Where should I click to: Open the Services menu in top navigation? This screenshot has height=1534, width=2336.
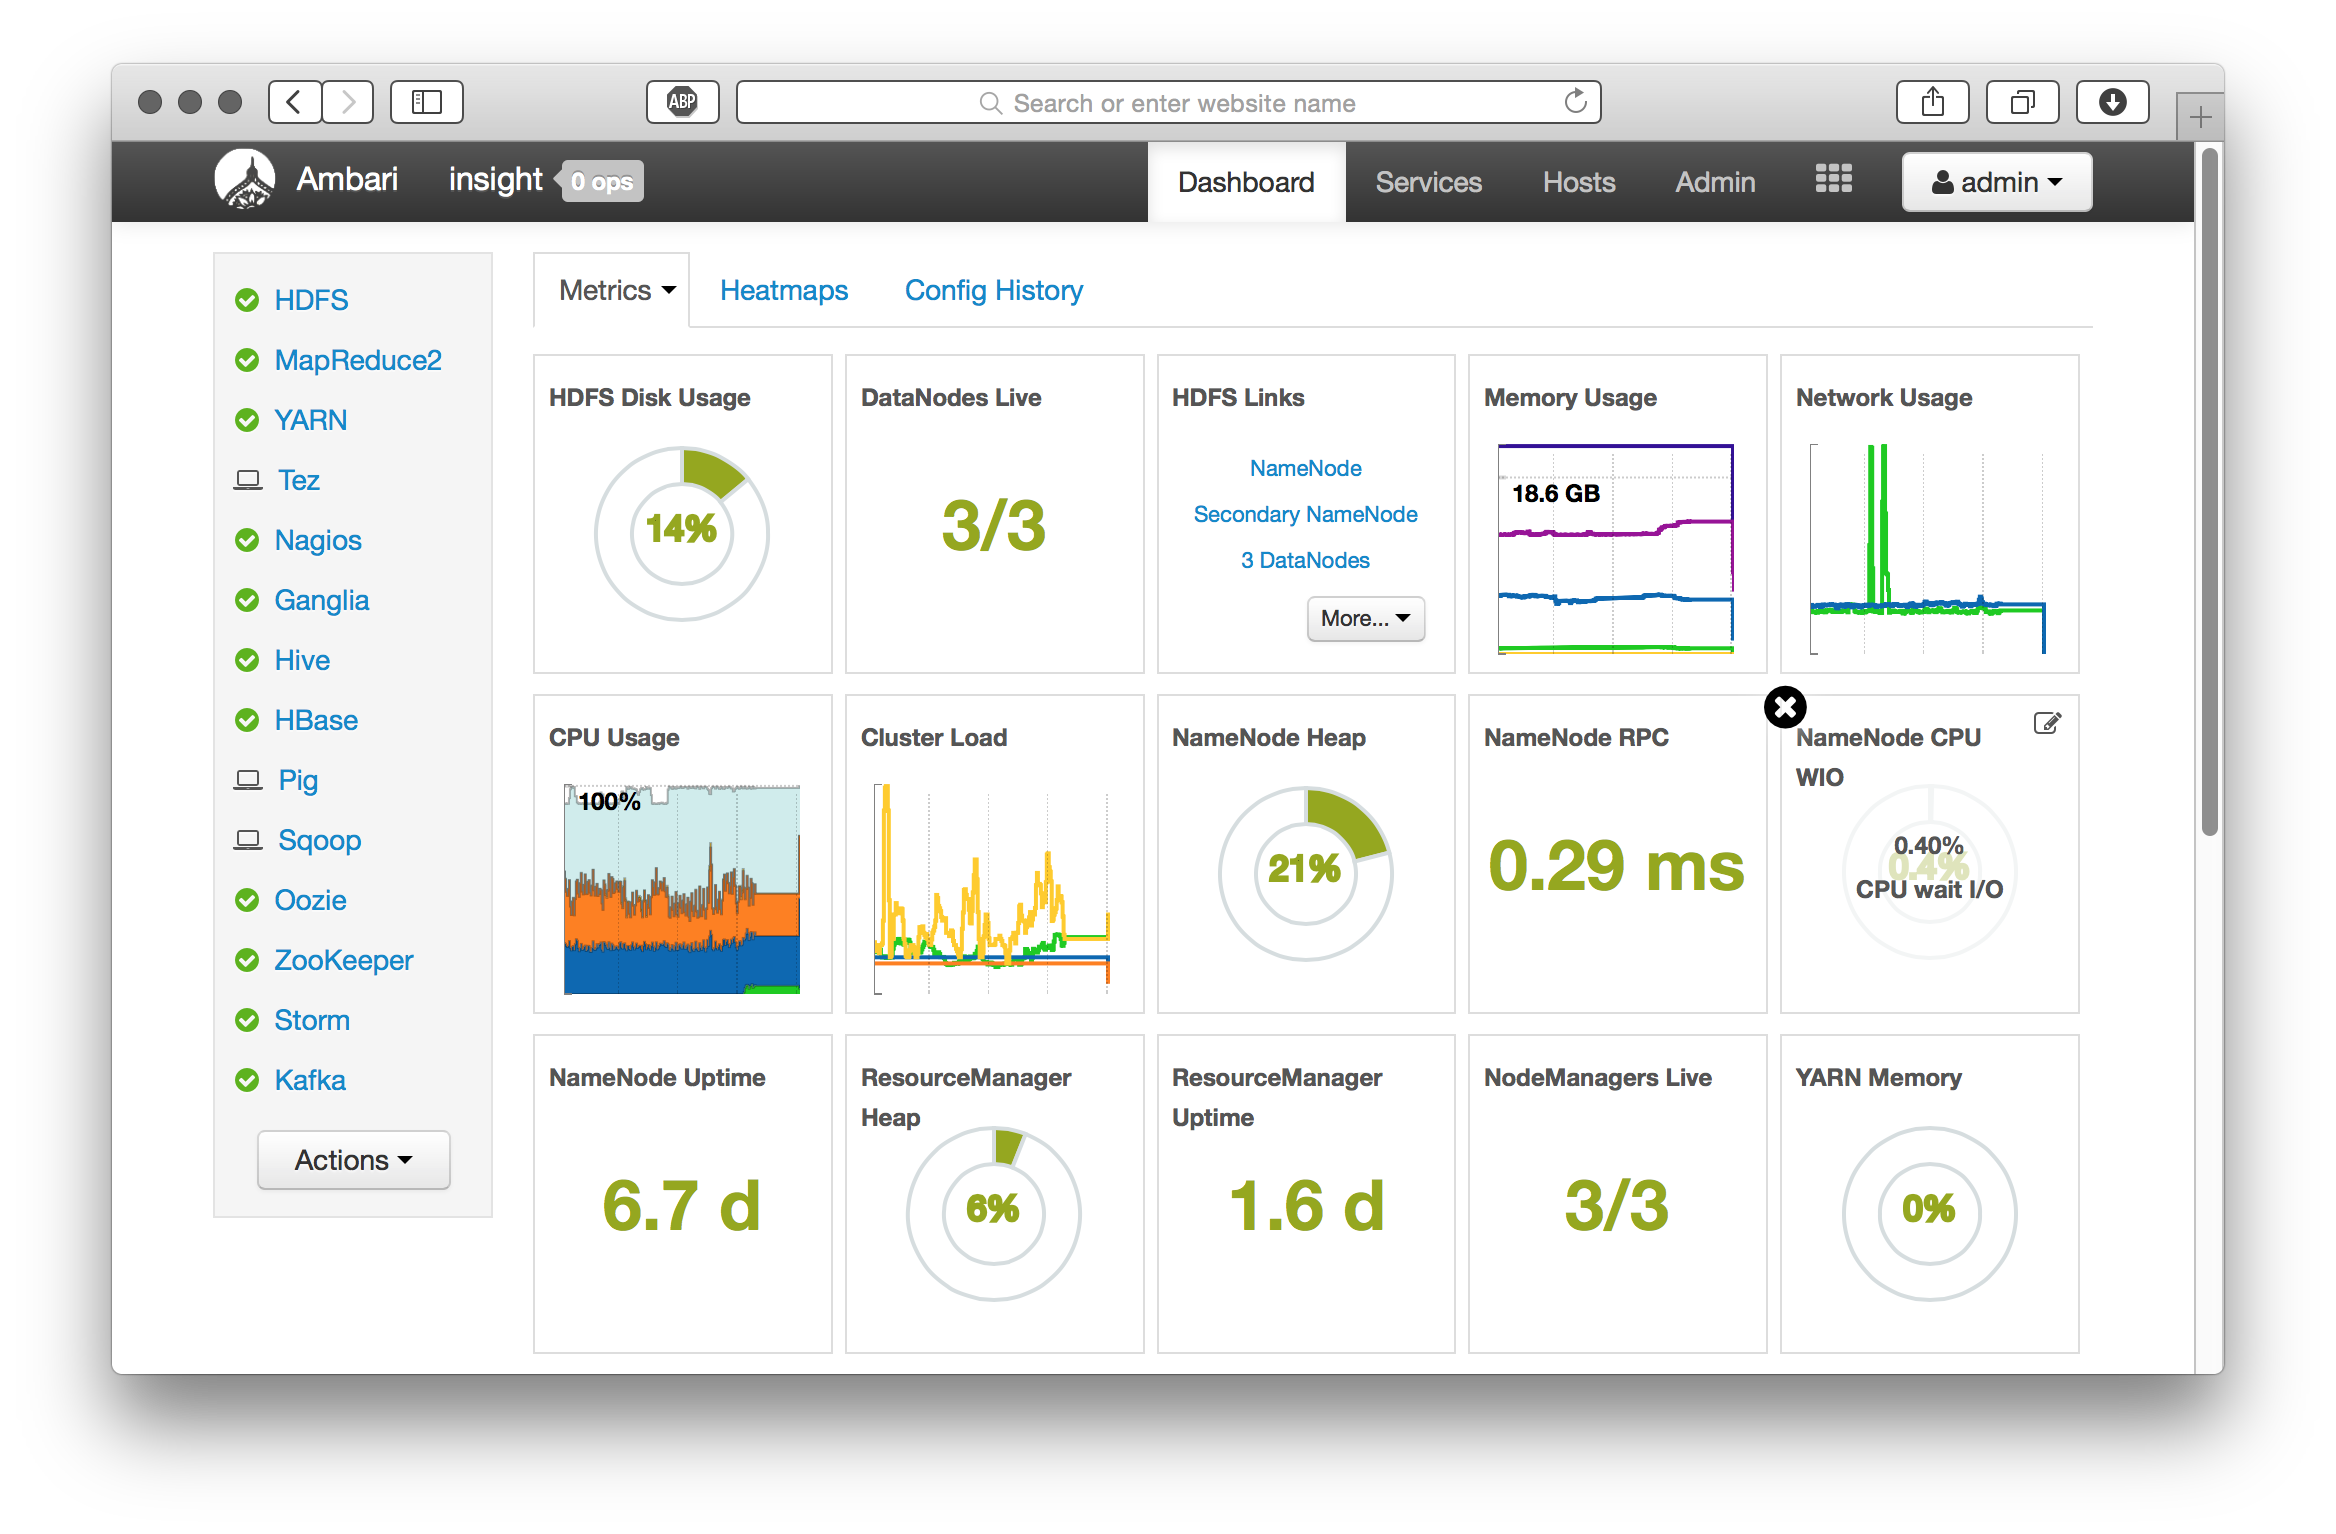click(x=1428, y=182)
